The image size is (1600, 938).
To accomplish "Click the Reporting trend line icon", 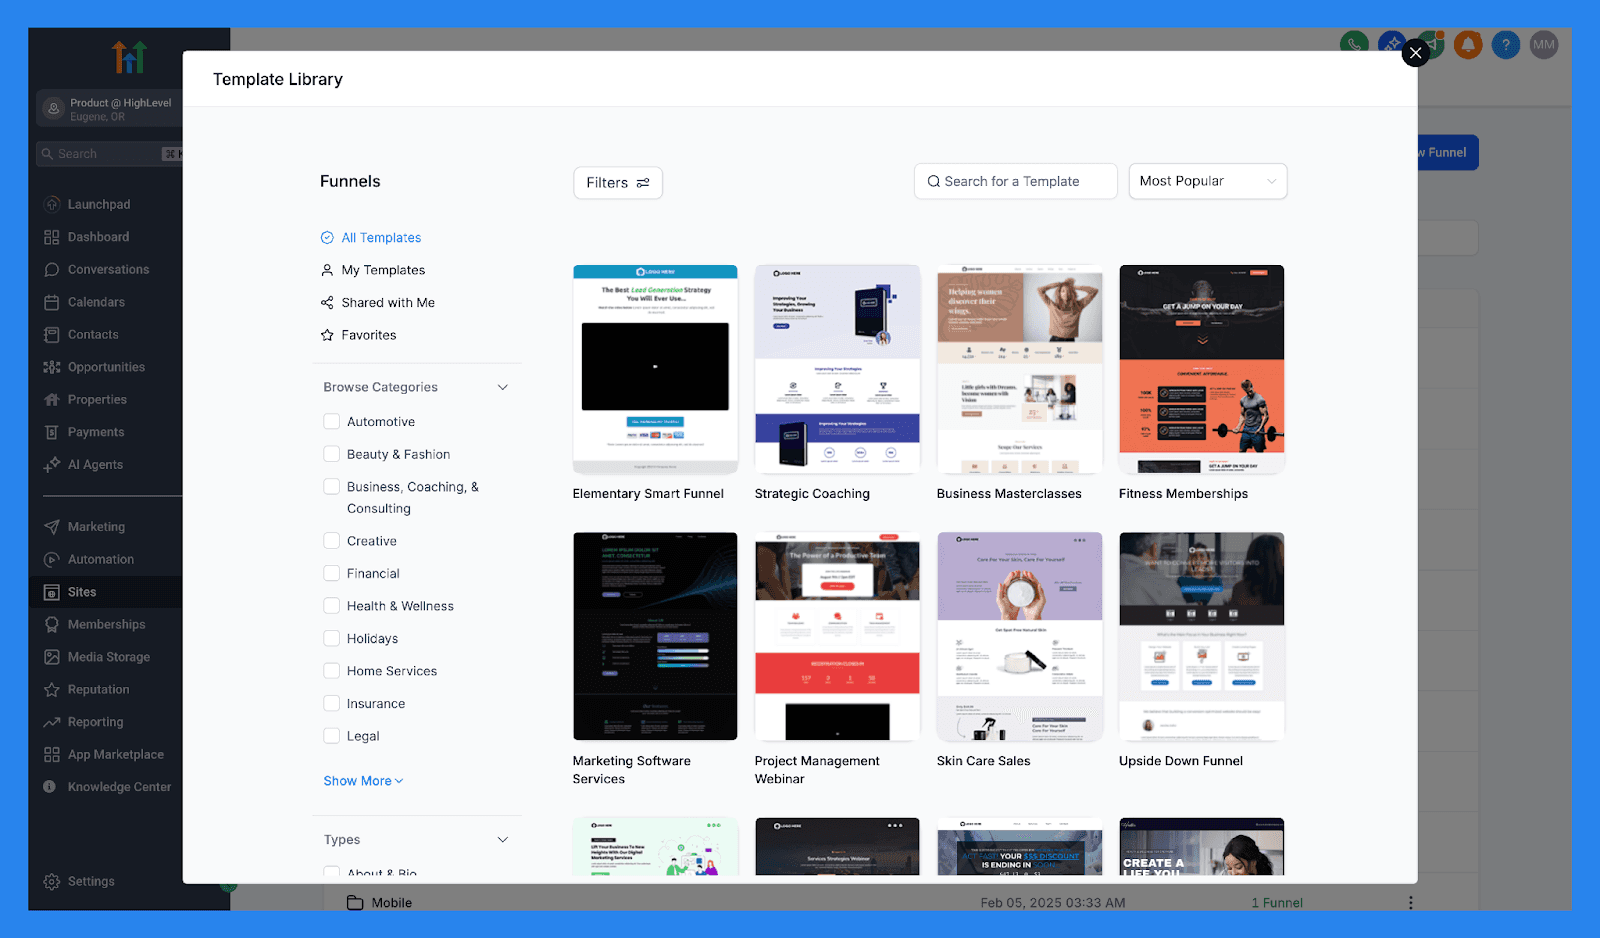I will coord(52,722).
